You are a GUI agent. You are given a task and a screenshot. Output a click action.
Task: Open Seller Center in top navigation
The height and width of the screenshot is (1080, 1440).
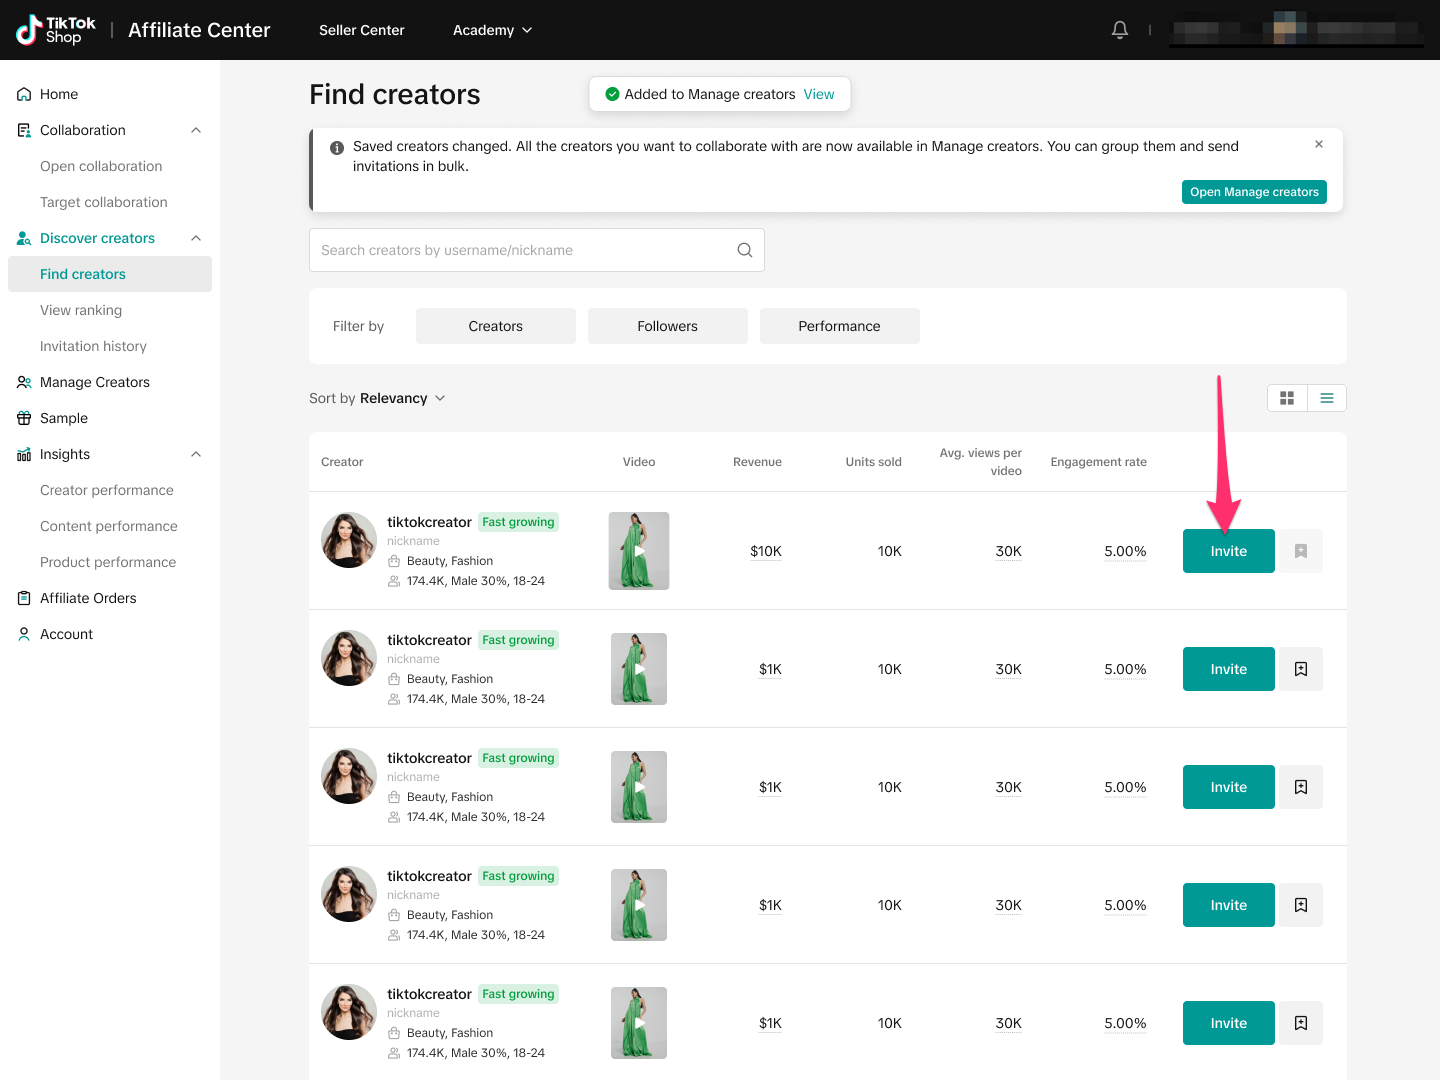point(361,30)
